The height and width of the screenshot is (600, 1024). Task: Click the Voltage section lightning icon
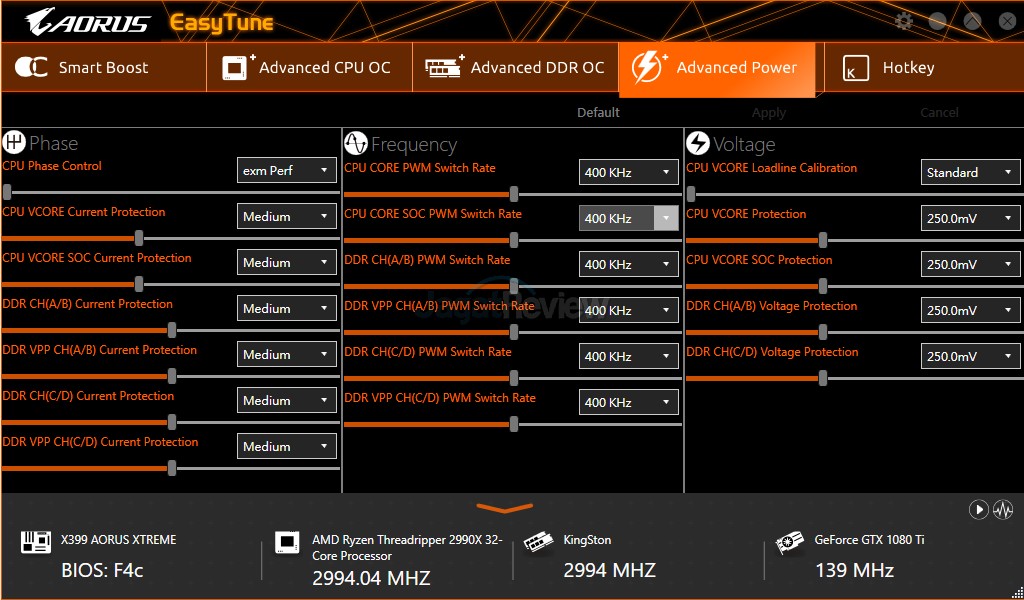[697, 144]
